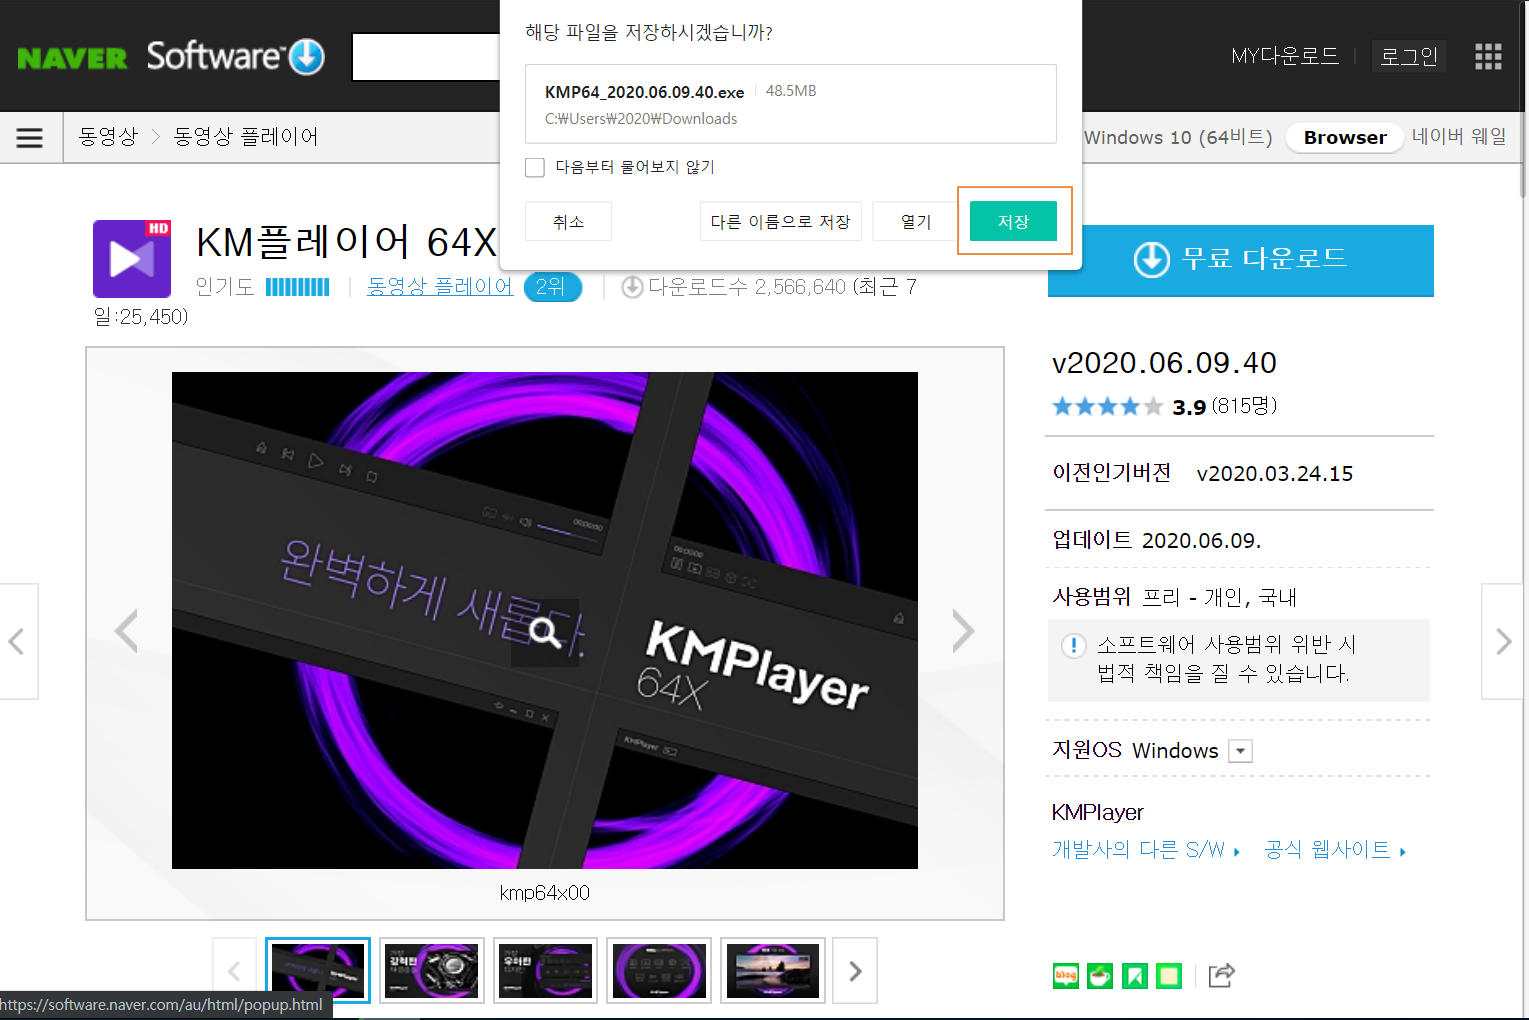Click kmp64x00 caption text
Image resolution: width=1529 pixels, height=1020 pixels.
(545, 893)
